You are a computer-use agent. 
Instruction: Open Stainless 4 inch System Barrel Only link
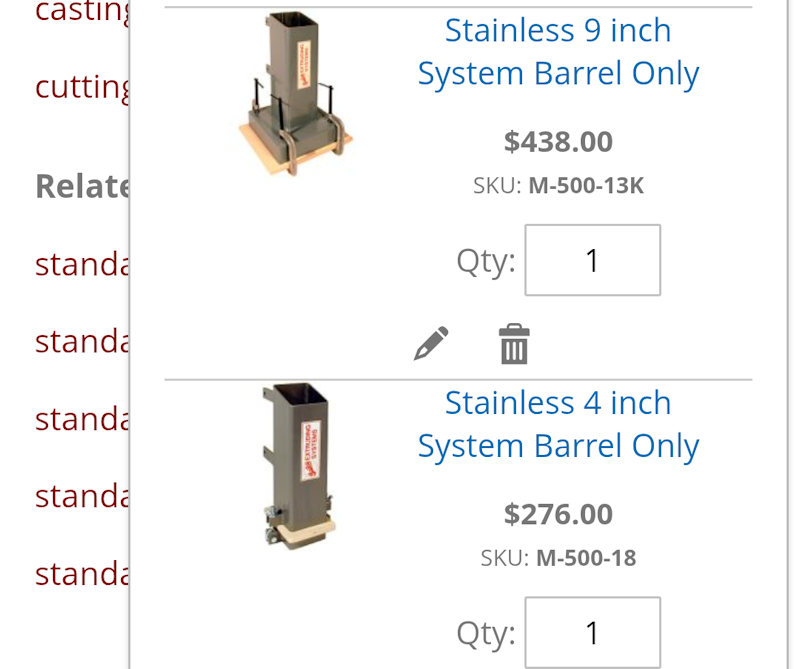[x=558, y=424]
